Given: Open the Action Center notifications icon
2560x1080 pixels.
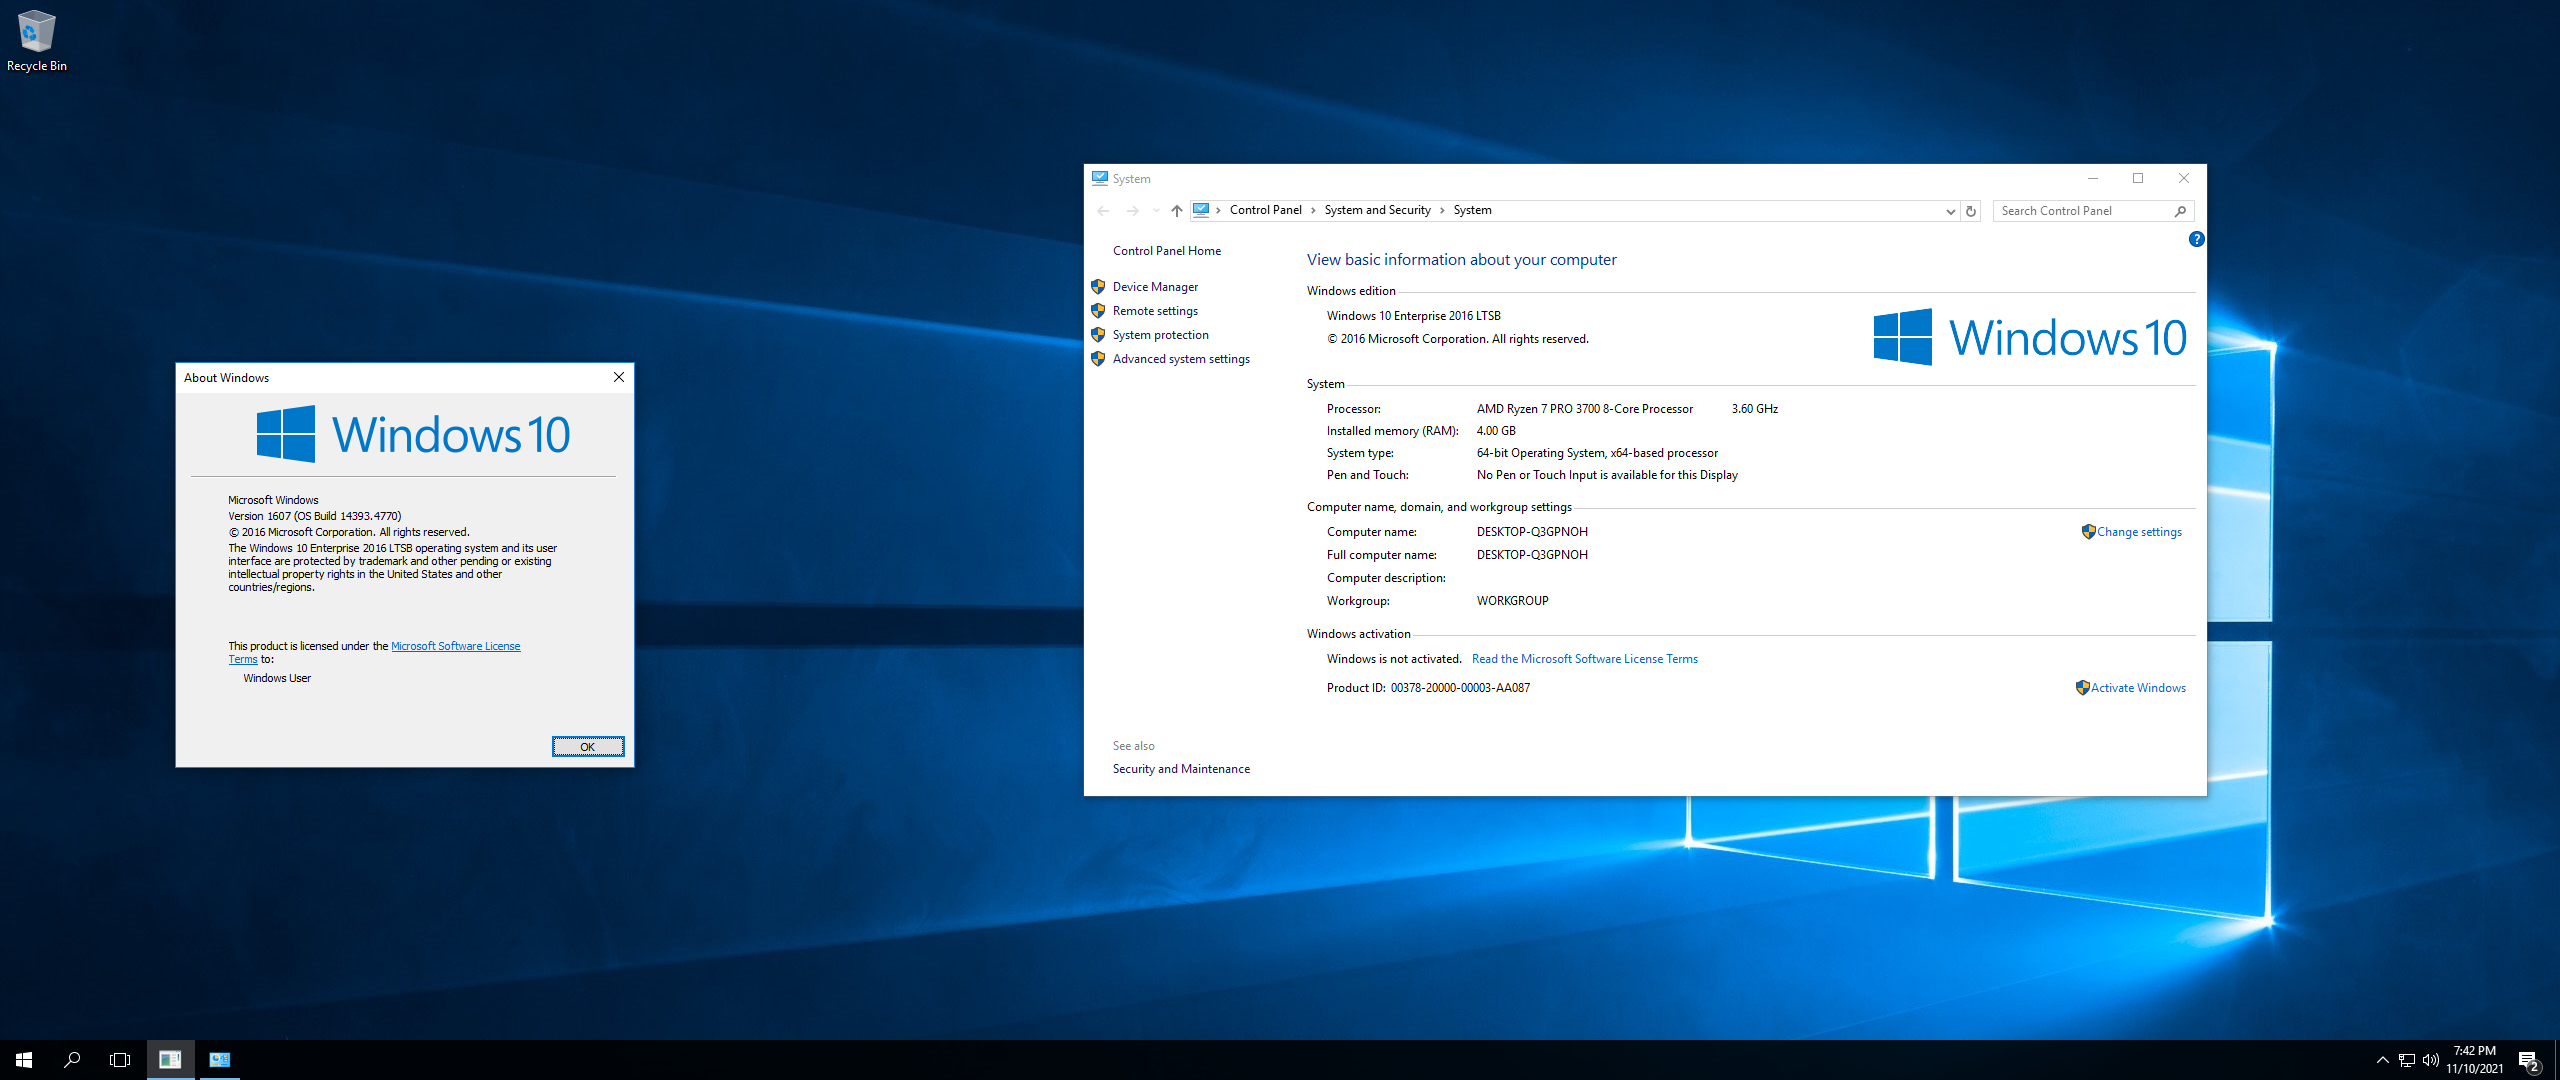Looking at the screenshot, I should 2529,1061.
